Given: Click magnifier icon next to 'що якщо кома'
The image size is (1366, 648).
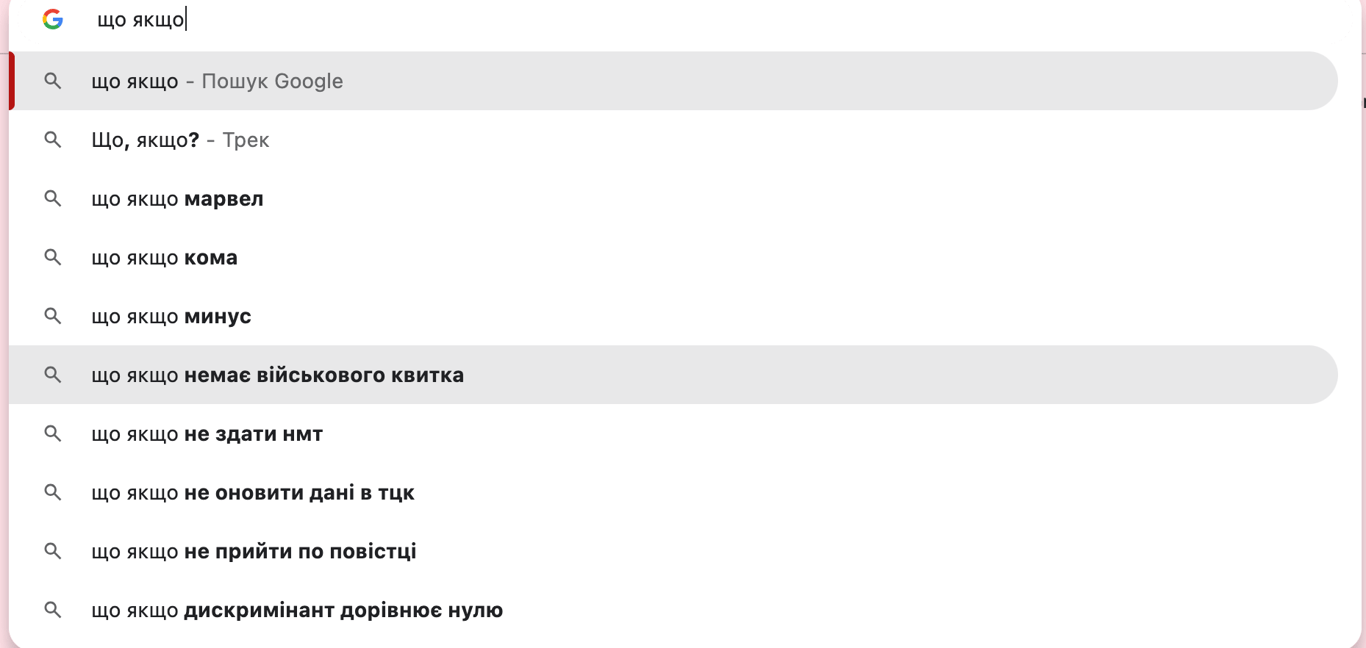Looking at the screenshot, I should [x=53, y=258].
